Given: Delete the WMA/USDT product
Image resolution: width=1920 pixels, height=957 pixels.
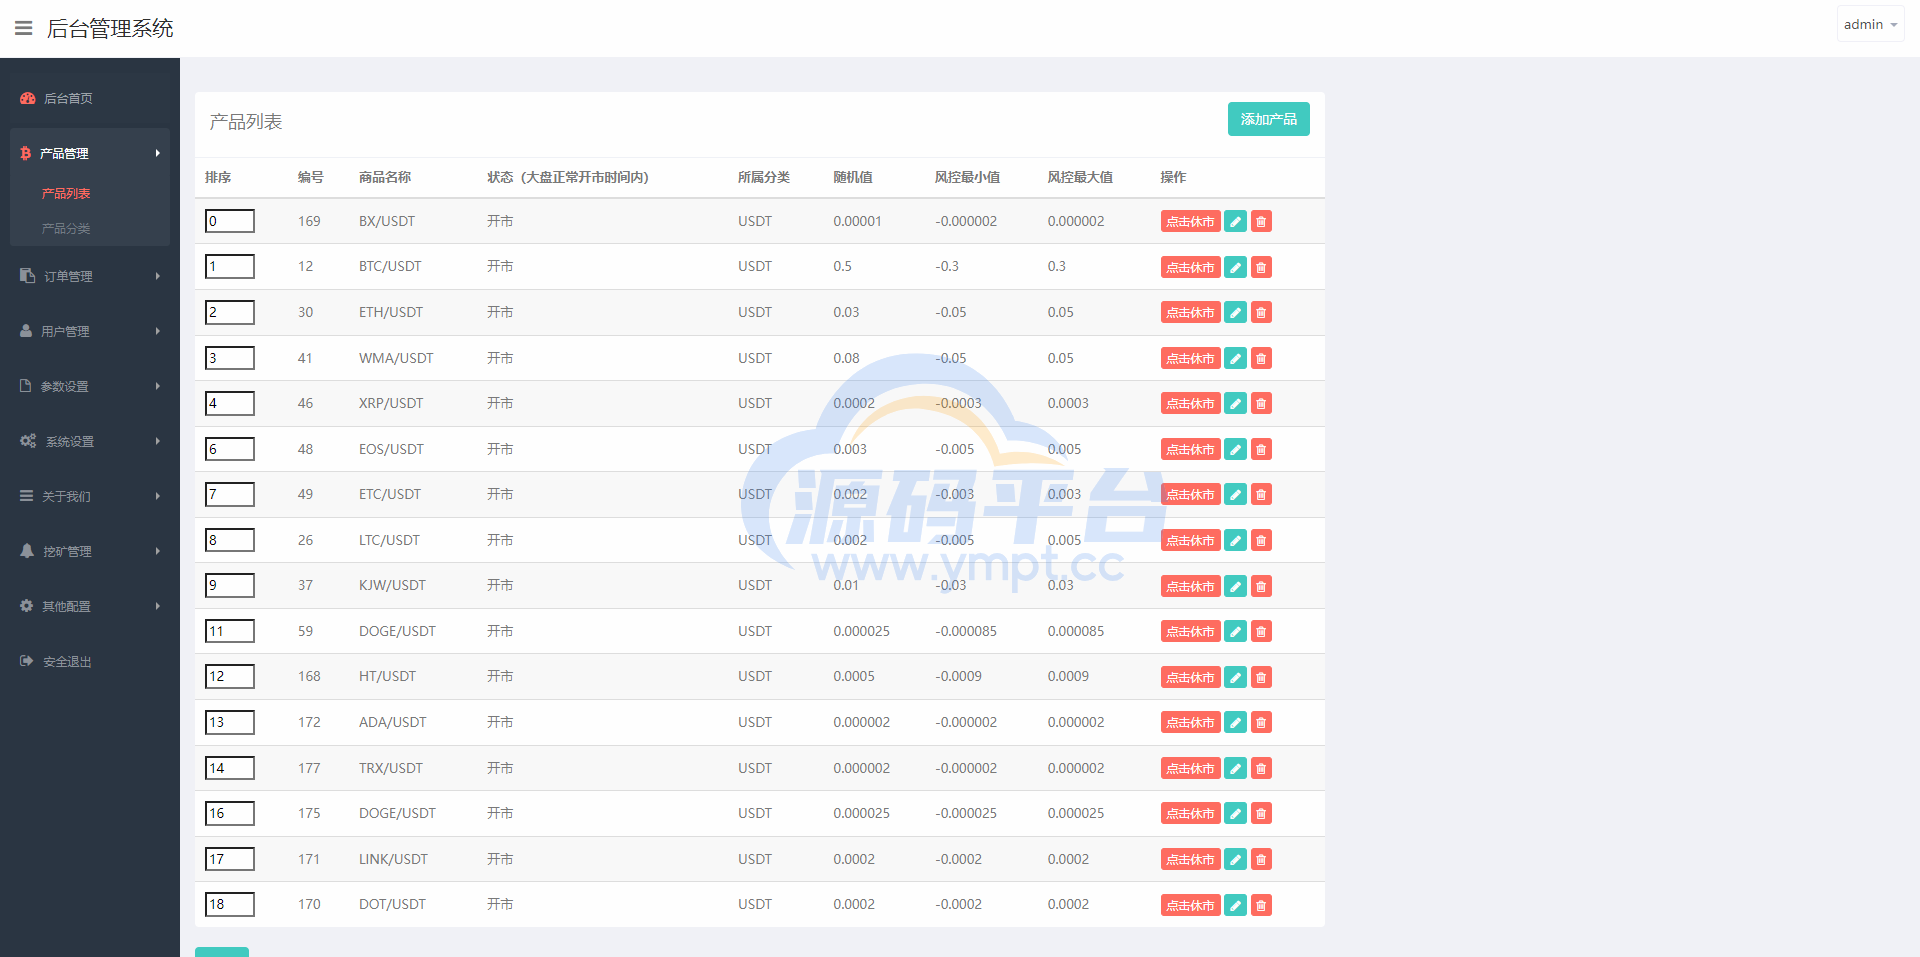Looking at the screenshot, I should click(1261, 358).
